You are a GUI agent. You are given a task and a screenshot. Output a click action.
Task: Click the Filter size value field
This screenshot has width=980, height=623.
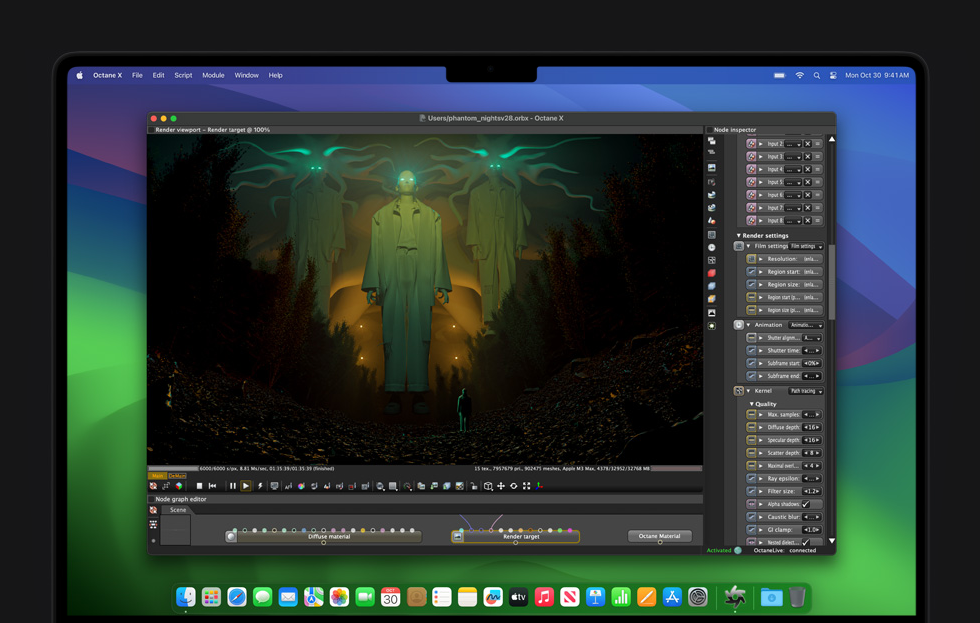click(812, 492)
